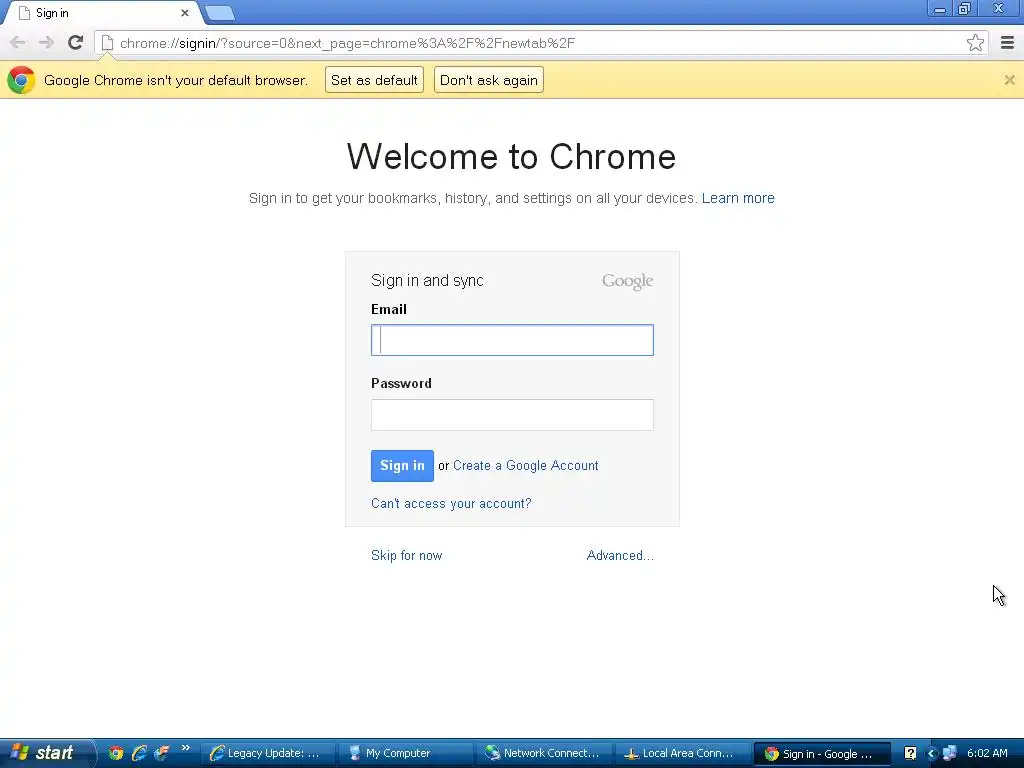Close the Chrome window

[999, 9]
